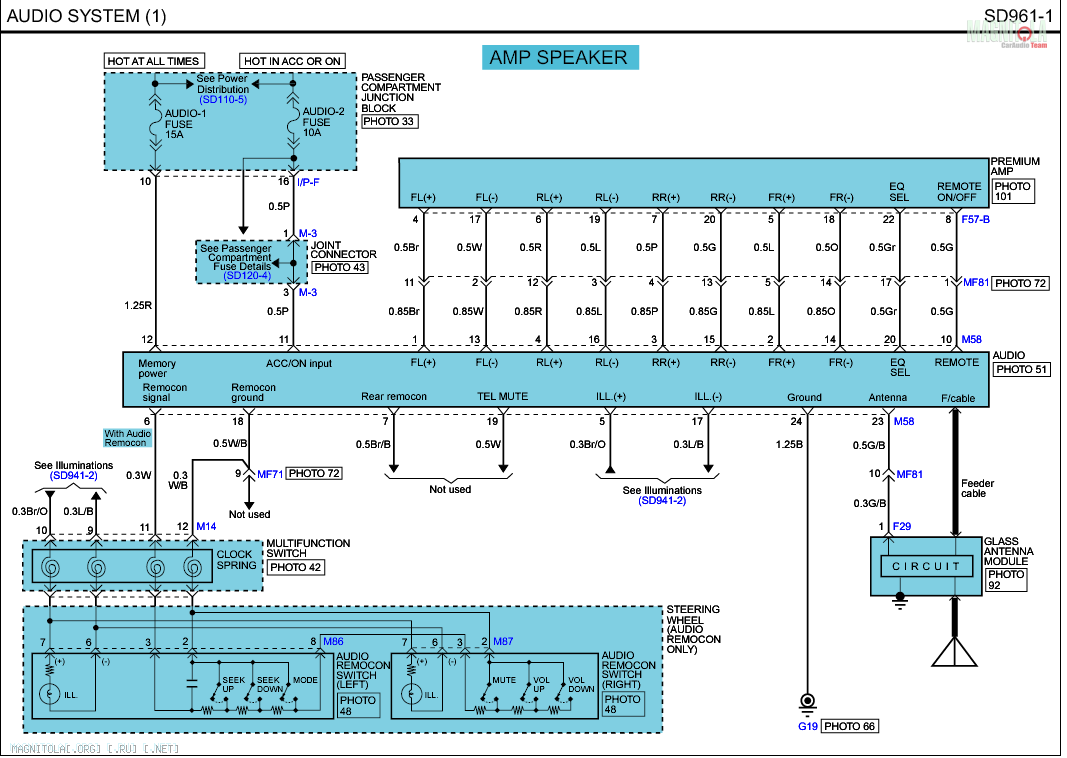Click the AMP SPEAKER title banner

click(x=558, y=57)
